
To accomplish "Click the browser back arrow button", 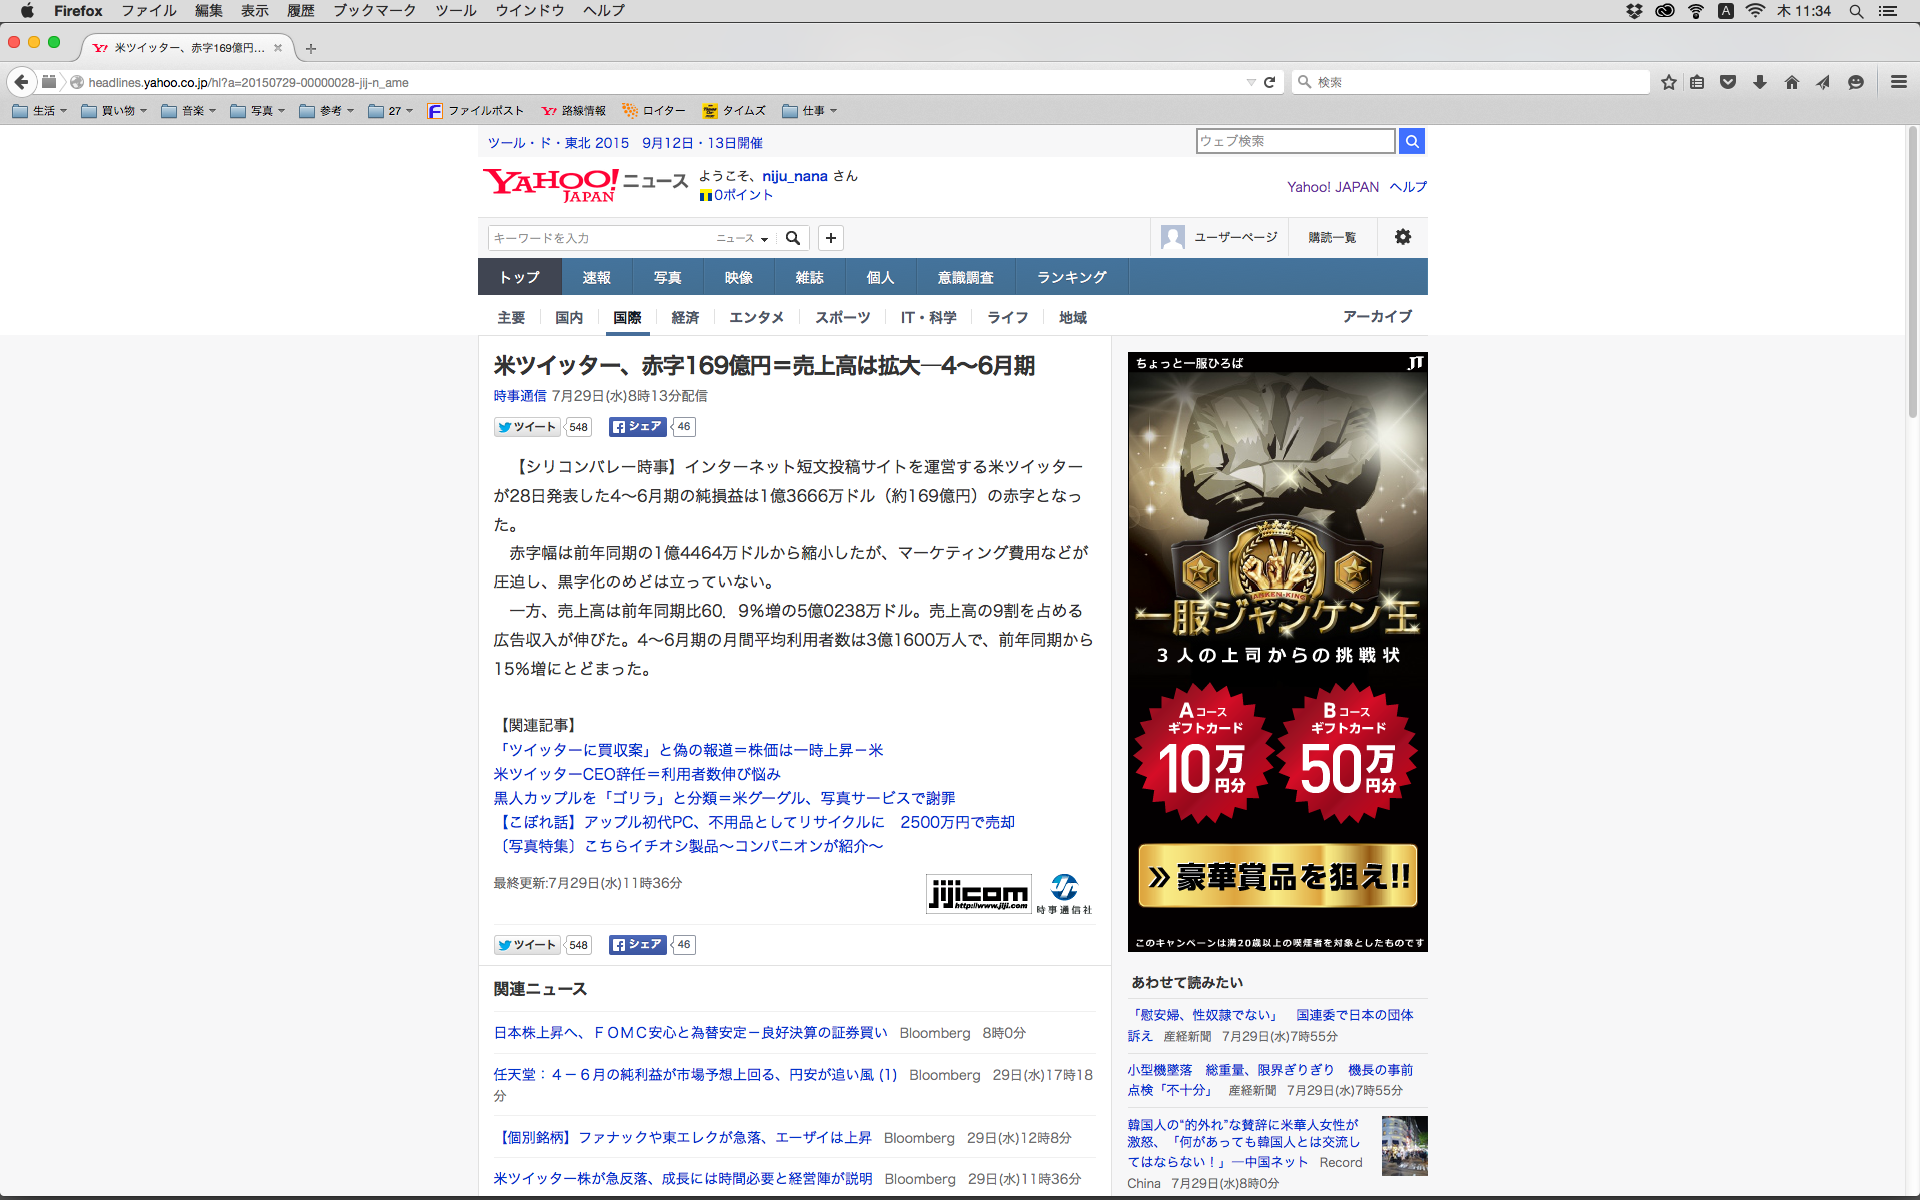I will (21, 82).
